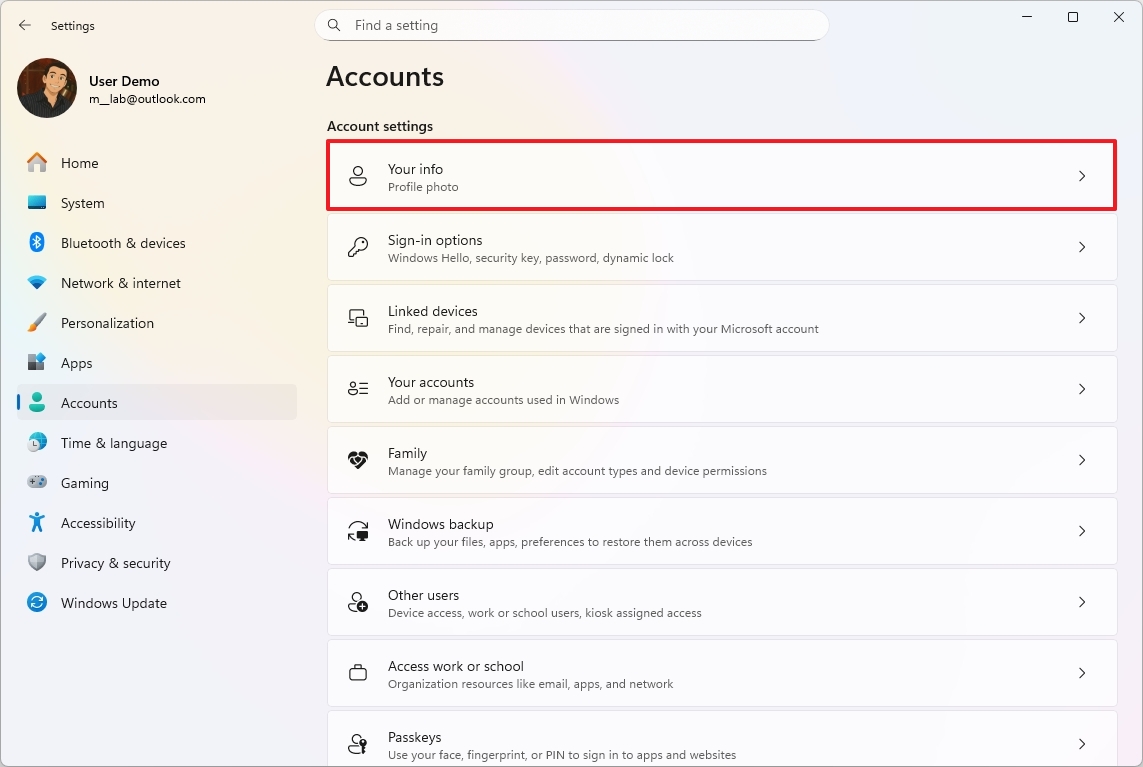Screen dimensions: 1143x767
Task: Click the Gaming controller icon
Action: pos(37,483)
